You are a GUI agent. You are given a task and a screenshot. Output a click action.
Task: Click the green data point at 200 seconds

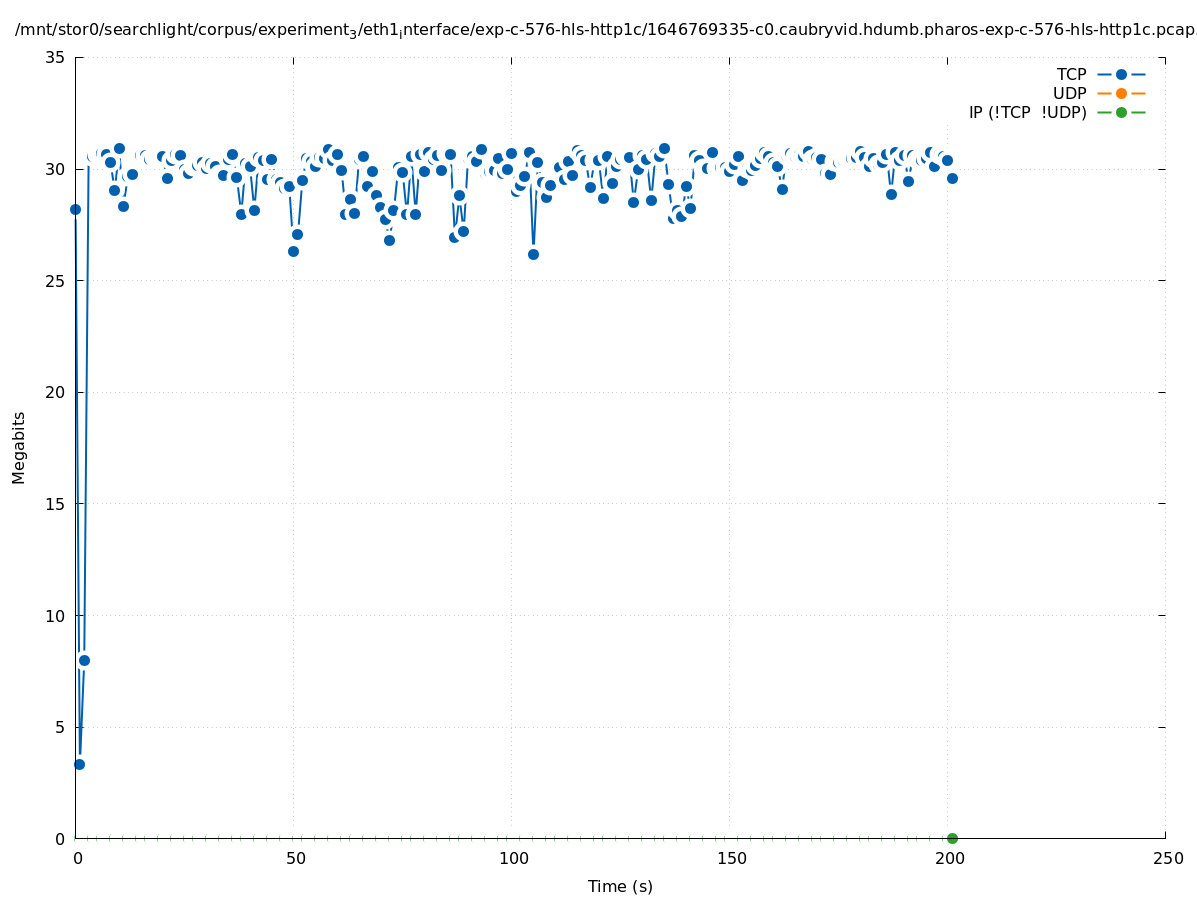pos(952,838)
